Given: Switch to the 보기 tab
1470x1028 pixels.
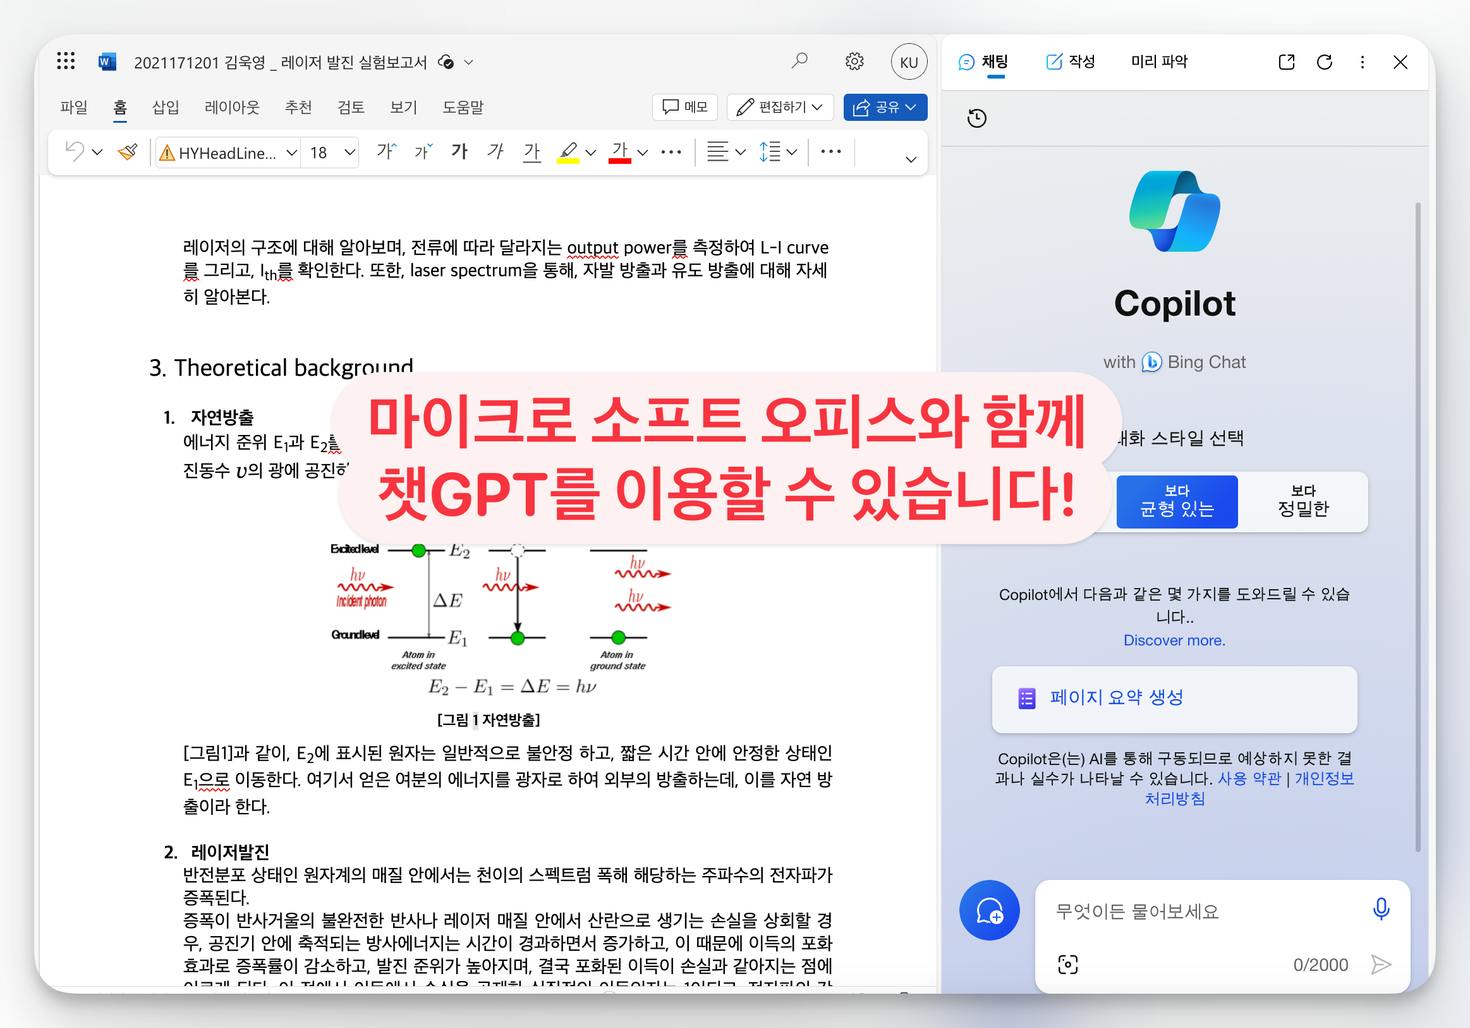Looking at the screenshot, I should pyautogui.click(x=403, y=107).
